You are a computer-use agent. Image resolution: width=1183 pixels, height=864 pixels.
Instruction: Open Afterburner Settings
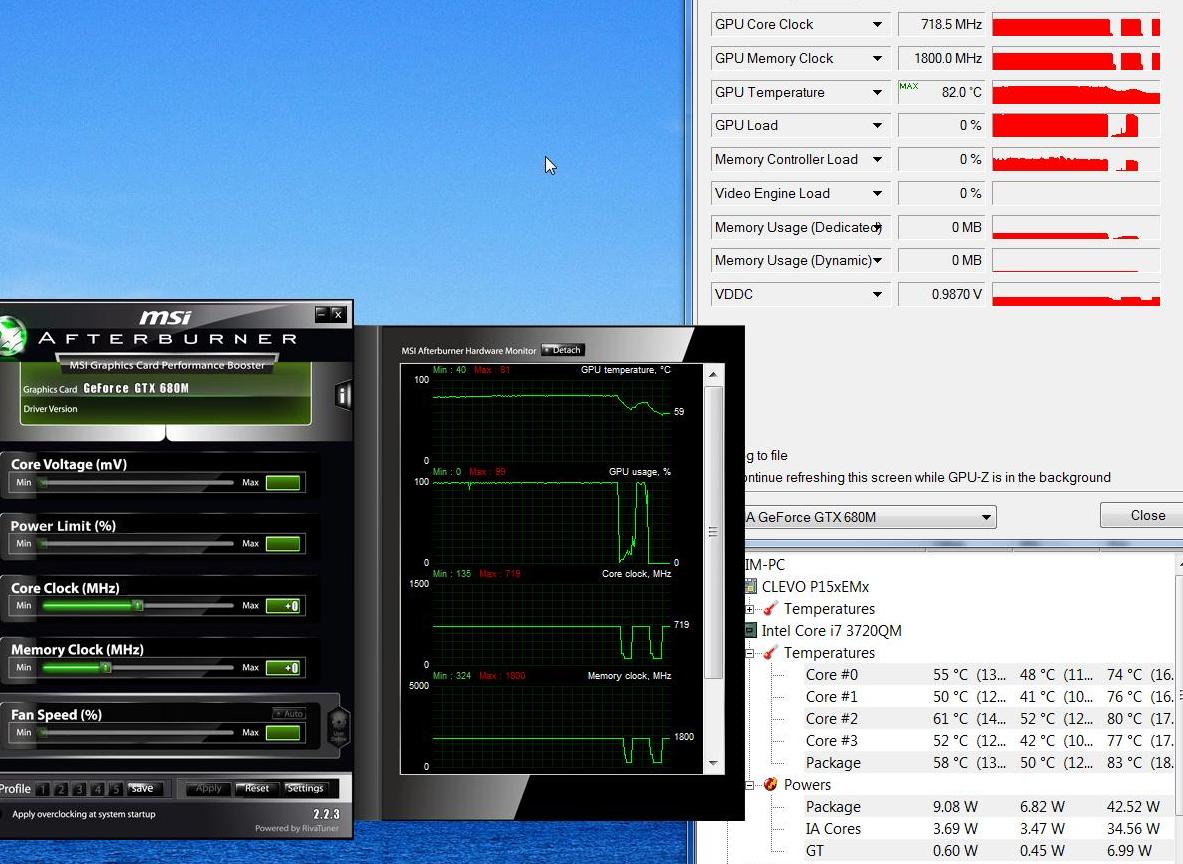point(305,789)
